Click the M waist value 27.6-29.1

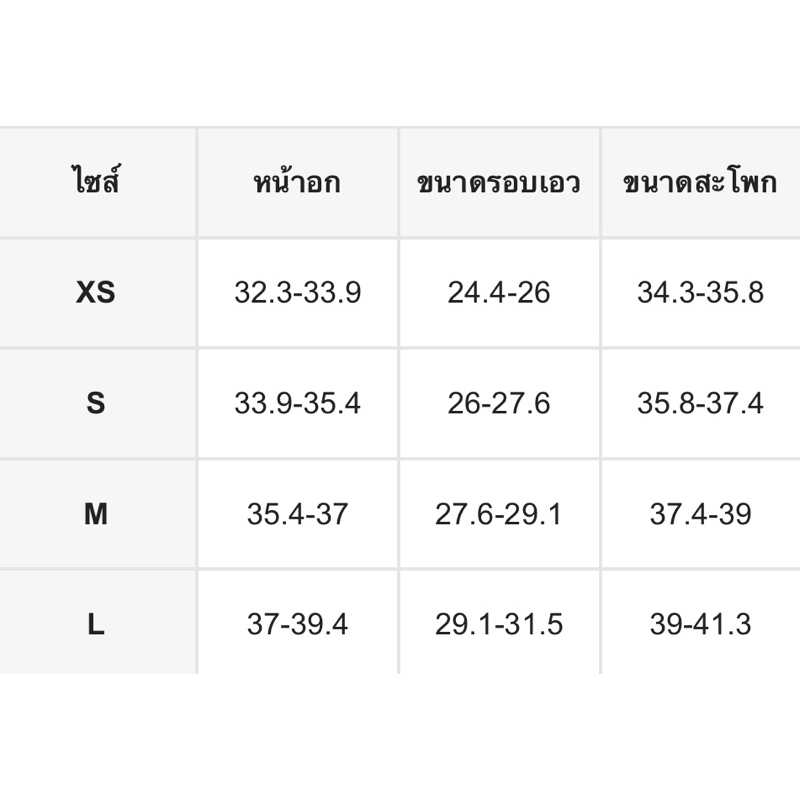tap(498, 514)
